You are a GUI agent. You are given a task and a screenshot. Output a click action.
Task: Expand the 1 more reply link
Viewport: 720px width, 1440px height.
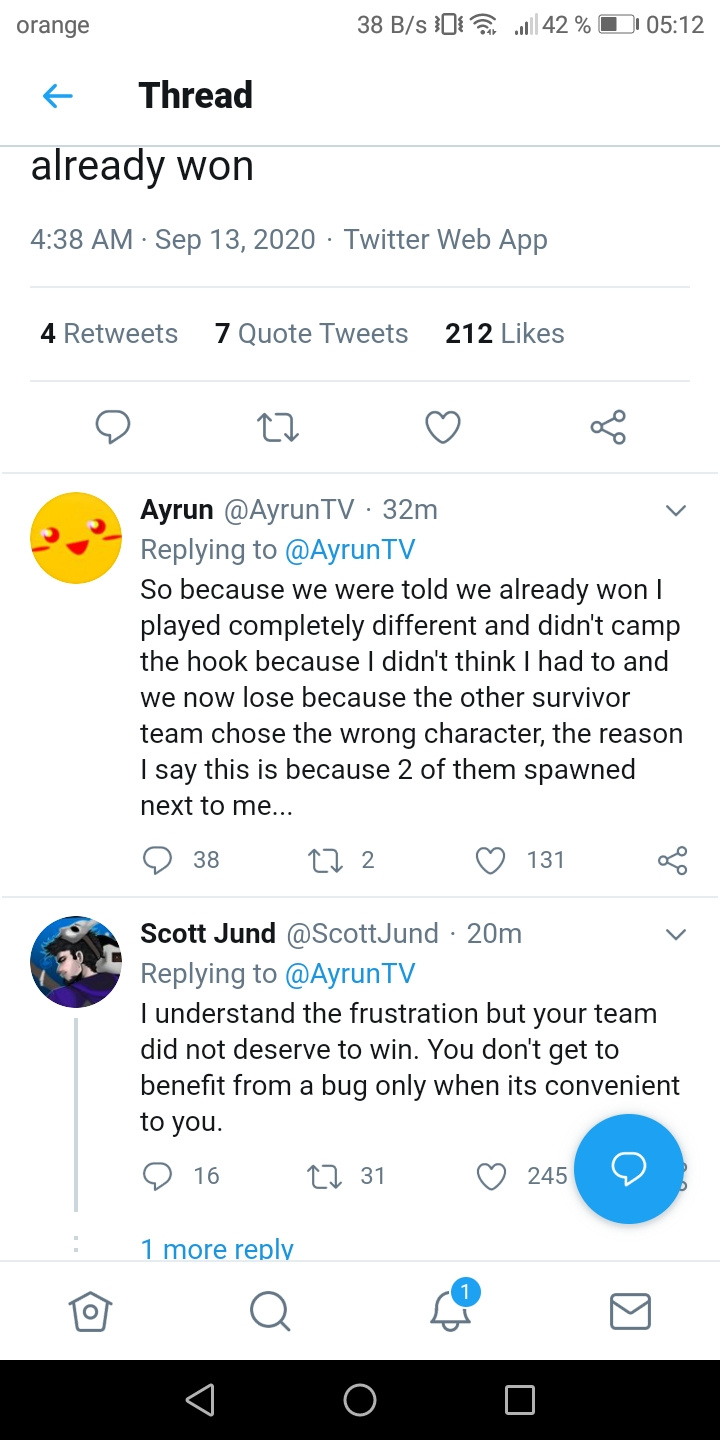pos(217,1249)
